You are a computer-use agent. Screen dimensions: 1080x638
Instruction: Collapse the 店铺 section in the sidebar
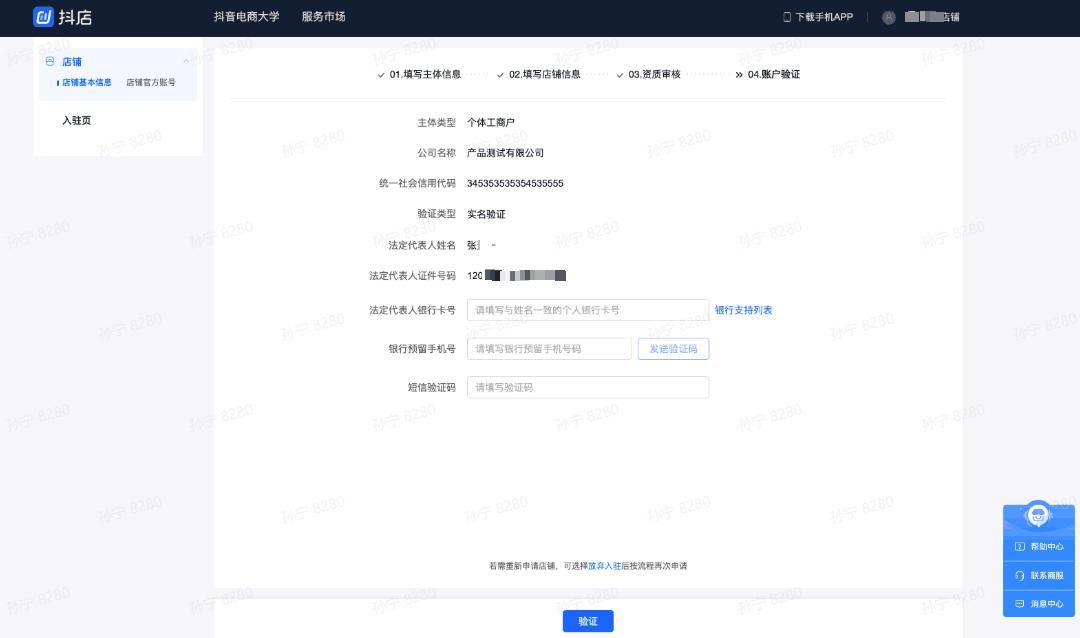point(186,61)
